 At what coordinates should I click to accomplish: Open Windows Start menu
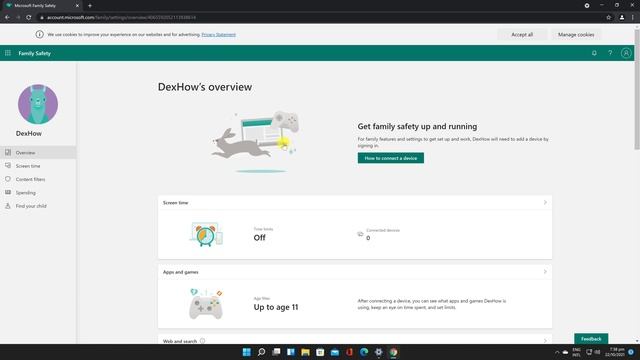click(247, 352)
